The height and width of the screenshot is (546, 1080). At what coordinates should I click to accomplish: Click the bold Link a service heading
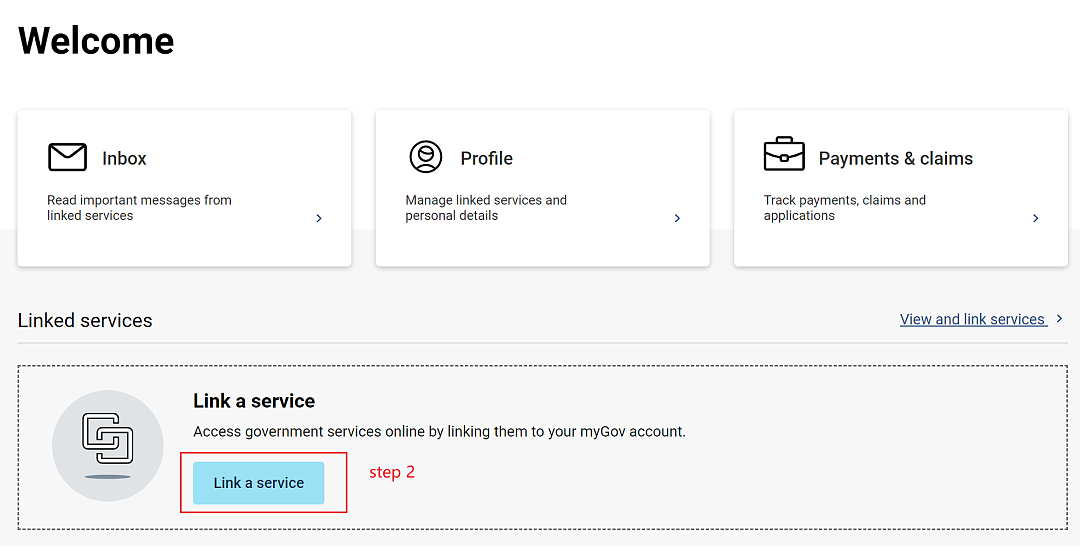coord(253,401)
